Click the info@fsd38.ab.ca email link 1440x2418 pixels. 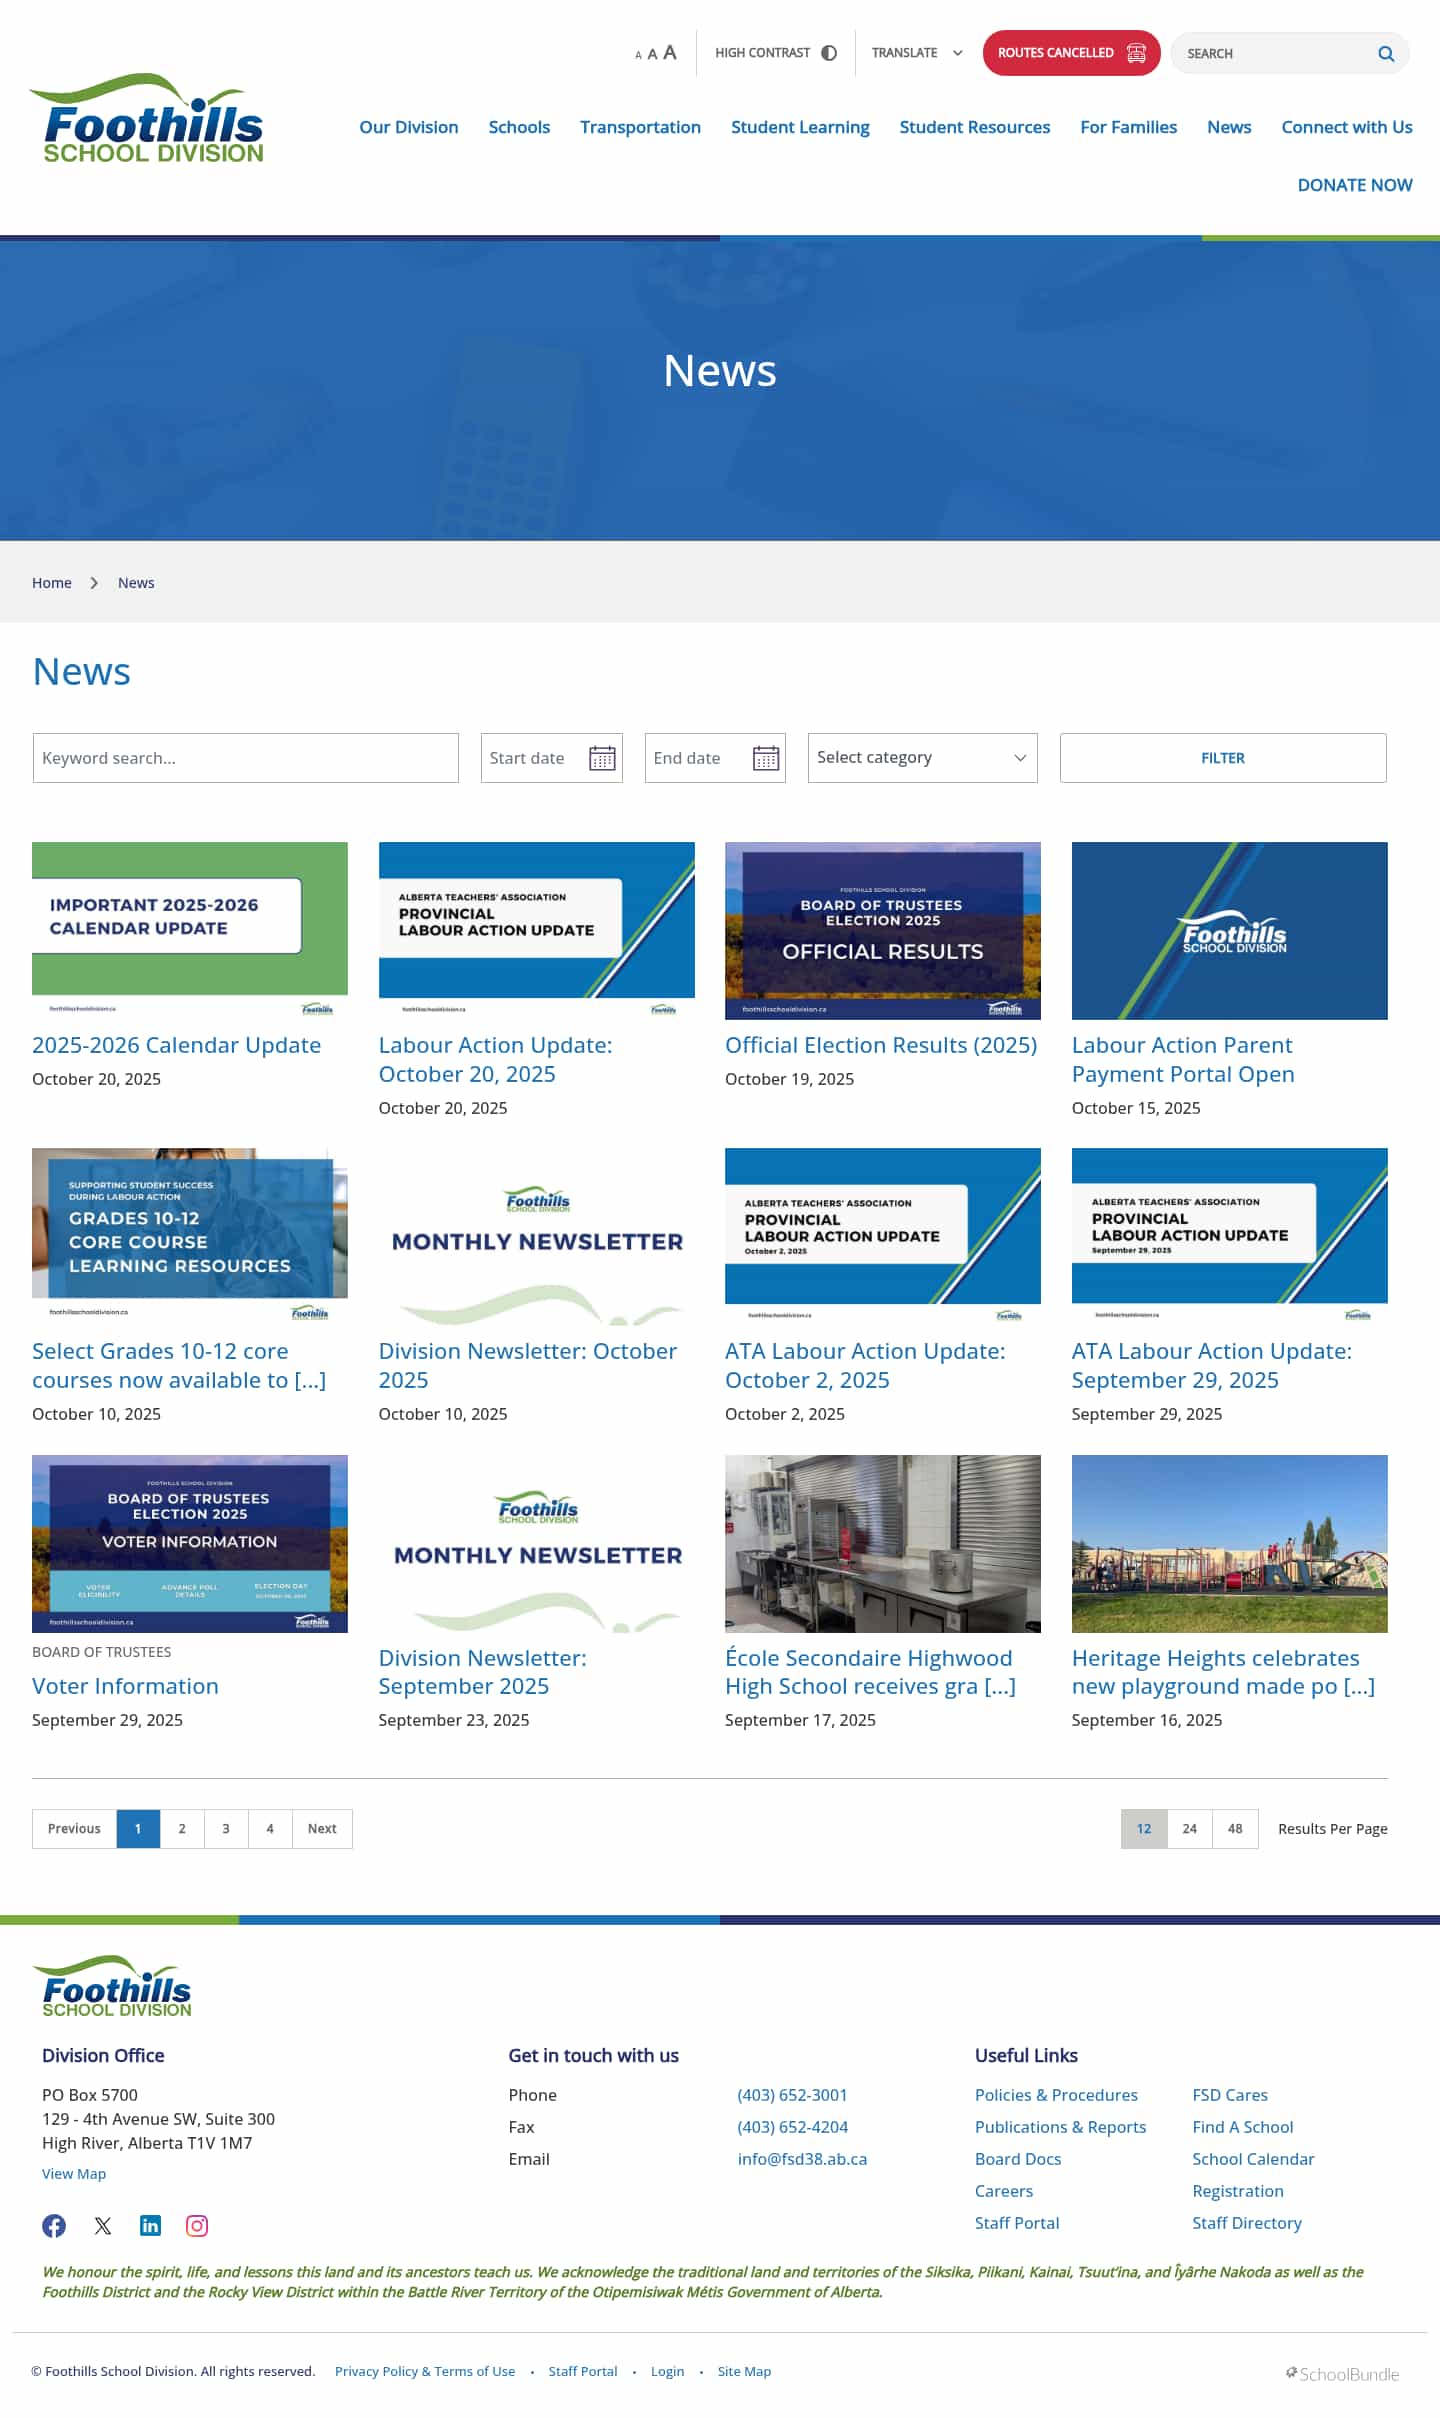pyautogui.click(x=802, y=2159)
